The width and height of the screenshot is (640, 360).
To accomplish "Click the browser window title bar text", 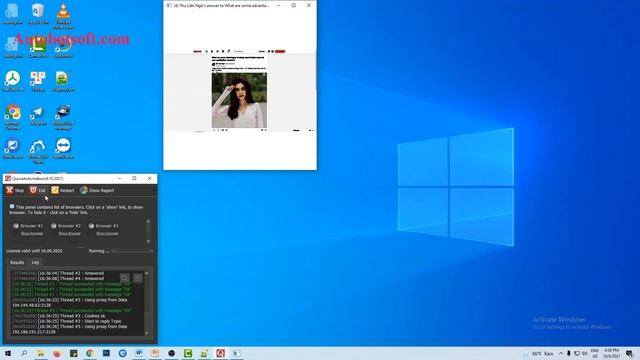I will click(221, 6).
